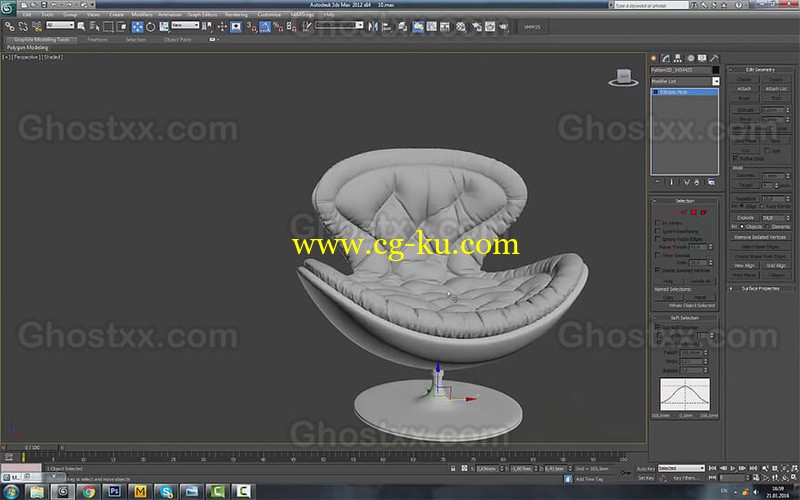Image resolution: width=800 pixels, height=500 pixels.
Task: Switch to the Create command panel tab
Action: [654, 58]
